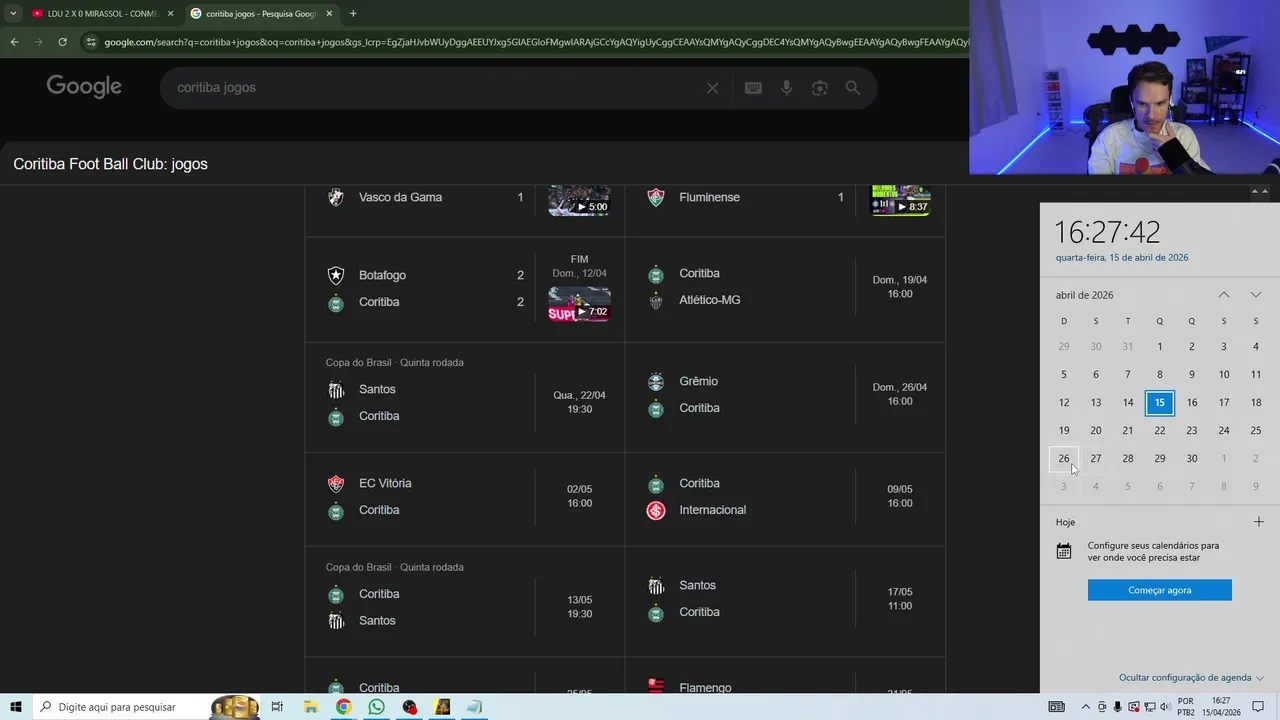Play the Vasco da Gama 5:00 highlight video

coord(579,201)
